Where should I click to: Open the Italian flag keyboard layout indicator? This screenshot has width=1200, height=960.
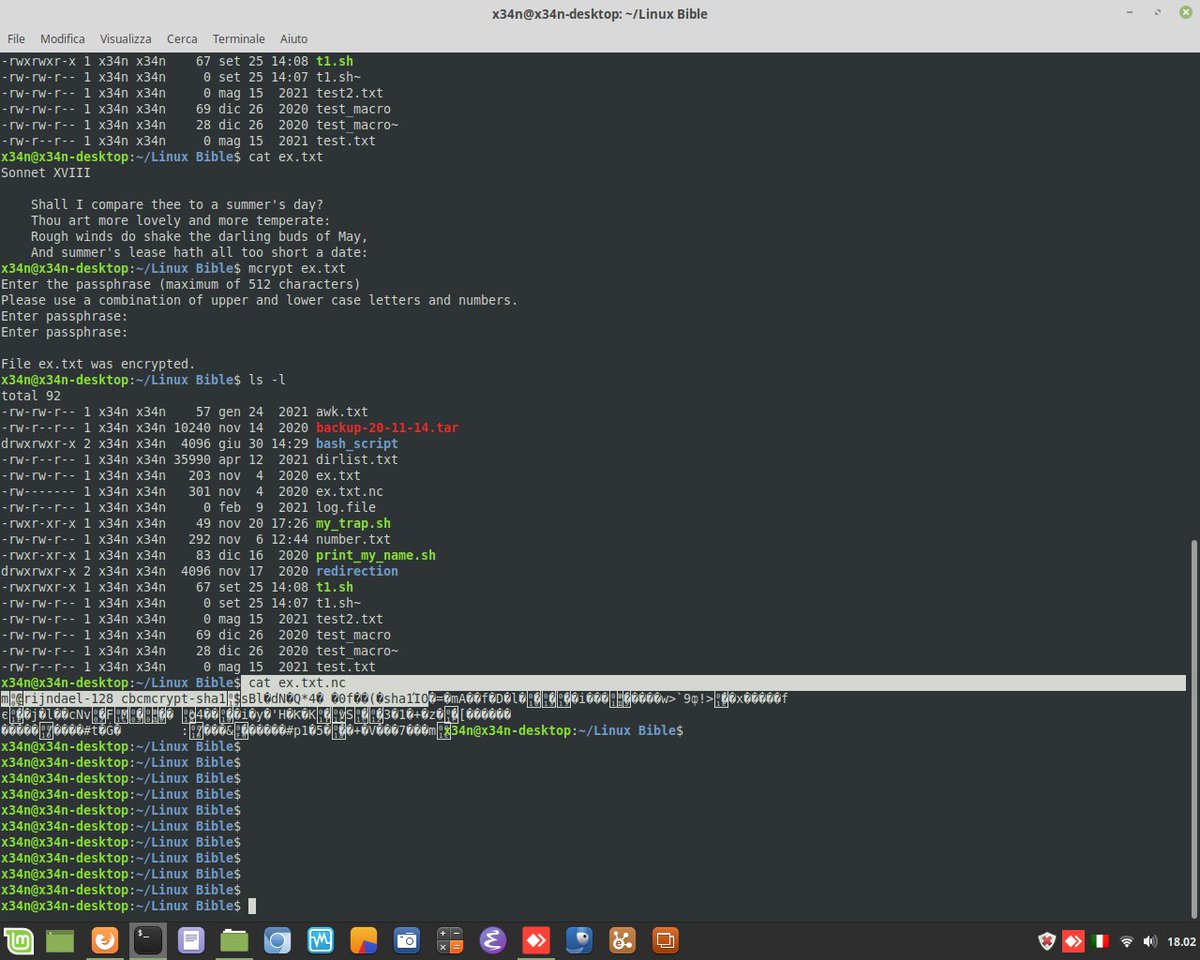coord(1100,941)
